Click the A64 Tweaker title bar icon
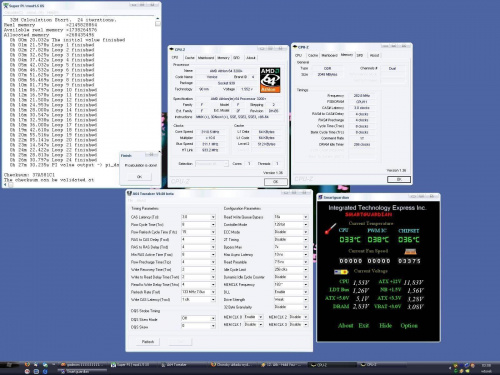Image resolution: width=500 pixels, height=375 pixels. pyautogui.click(x=129, y=193)
